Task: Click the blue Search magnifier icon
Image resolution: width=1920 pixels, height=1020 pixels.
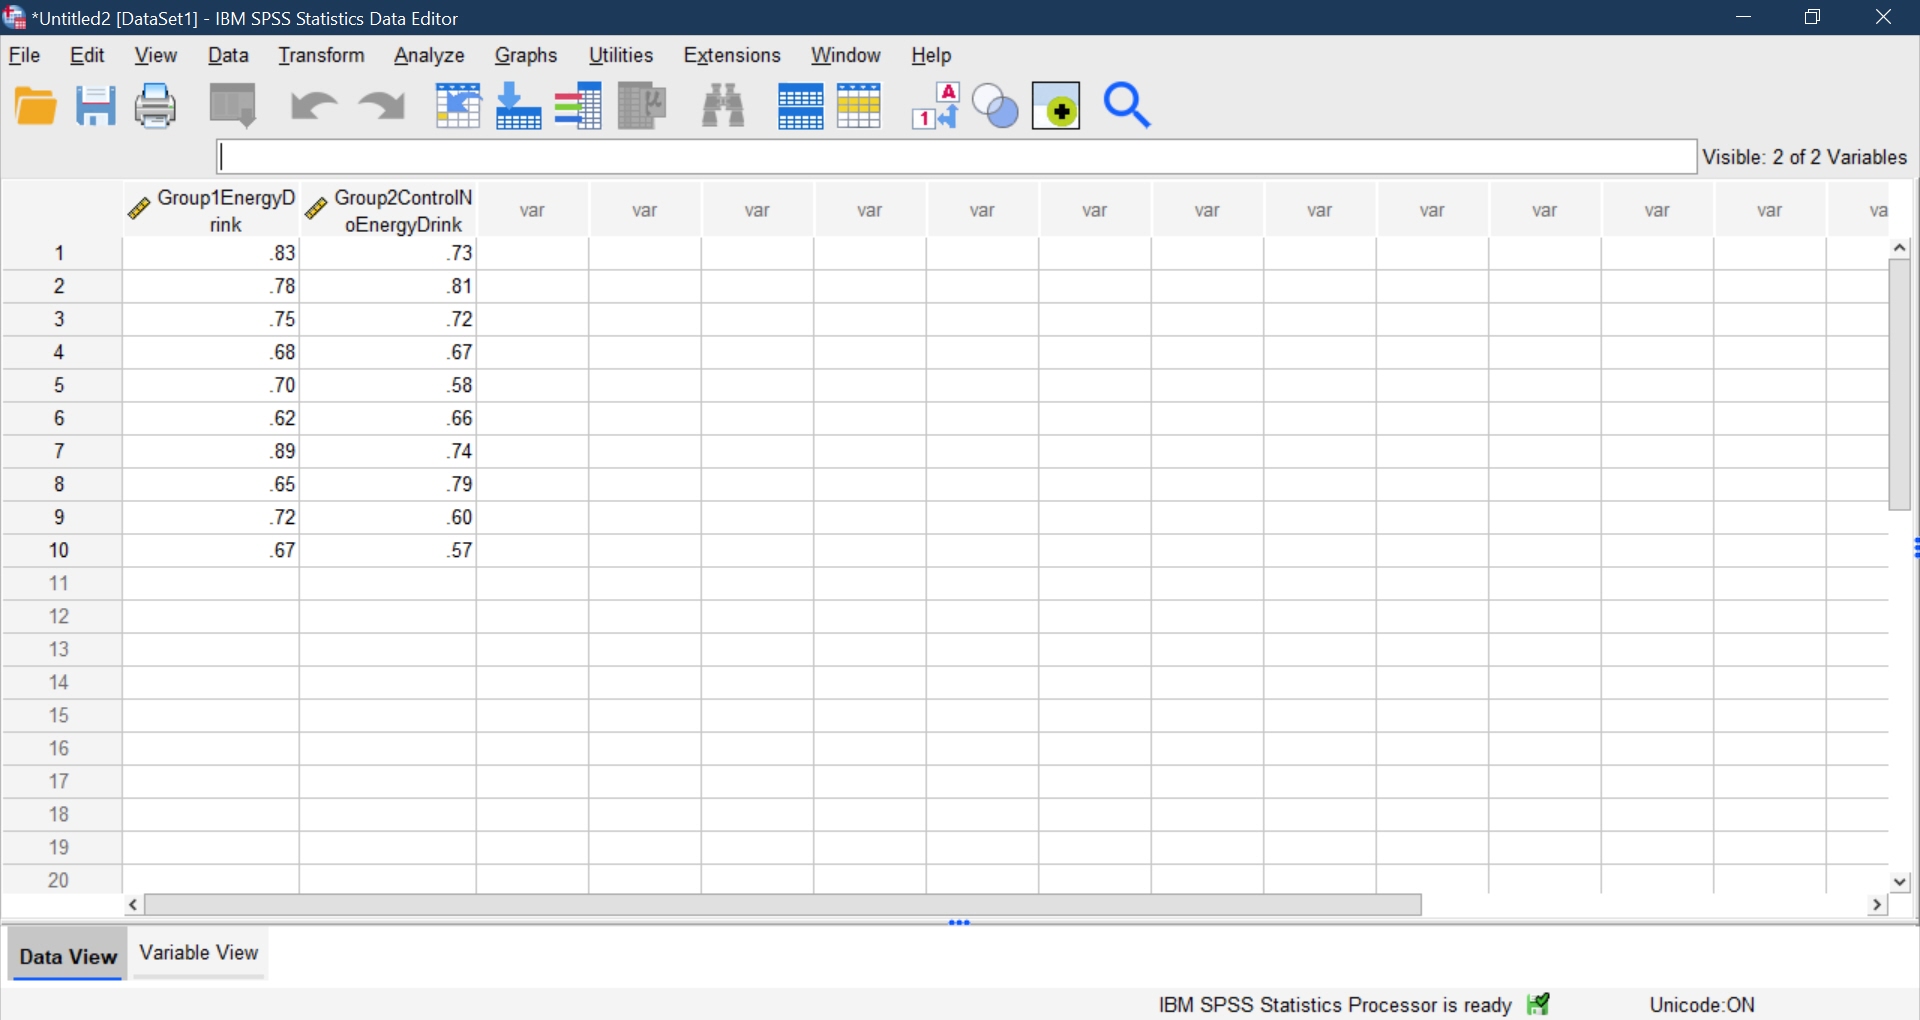Action: click(1128, 106)
